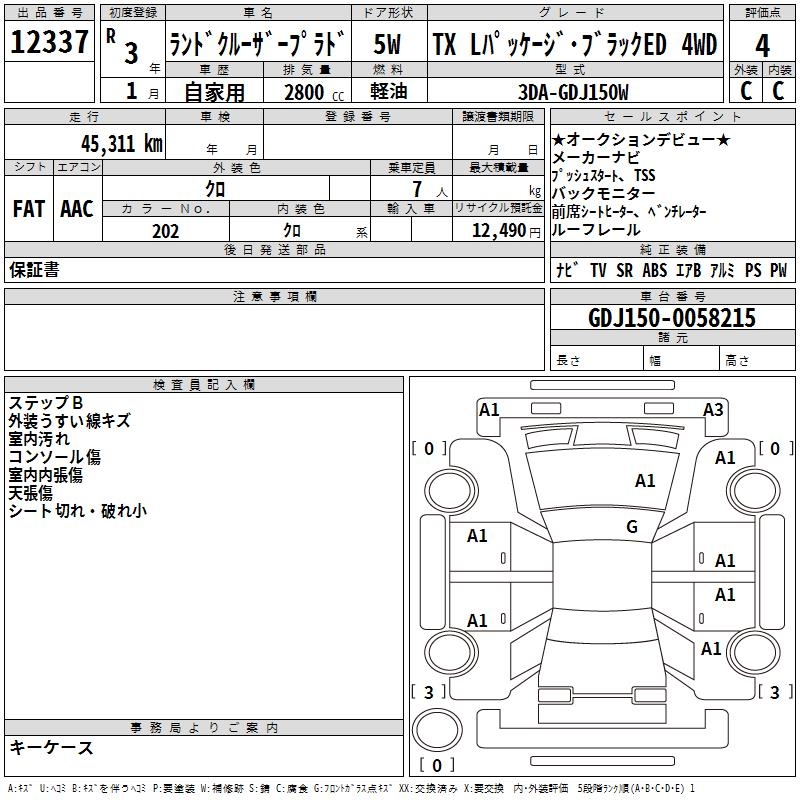Image resolution: width=800 pixels, height=800 pixels.
Task: Click the メーカーナビ sales point
Action: click(x=595, y=158)
